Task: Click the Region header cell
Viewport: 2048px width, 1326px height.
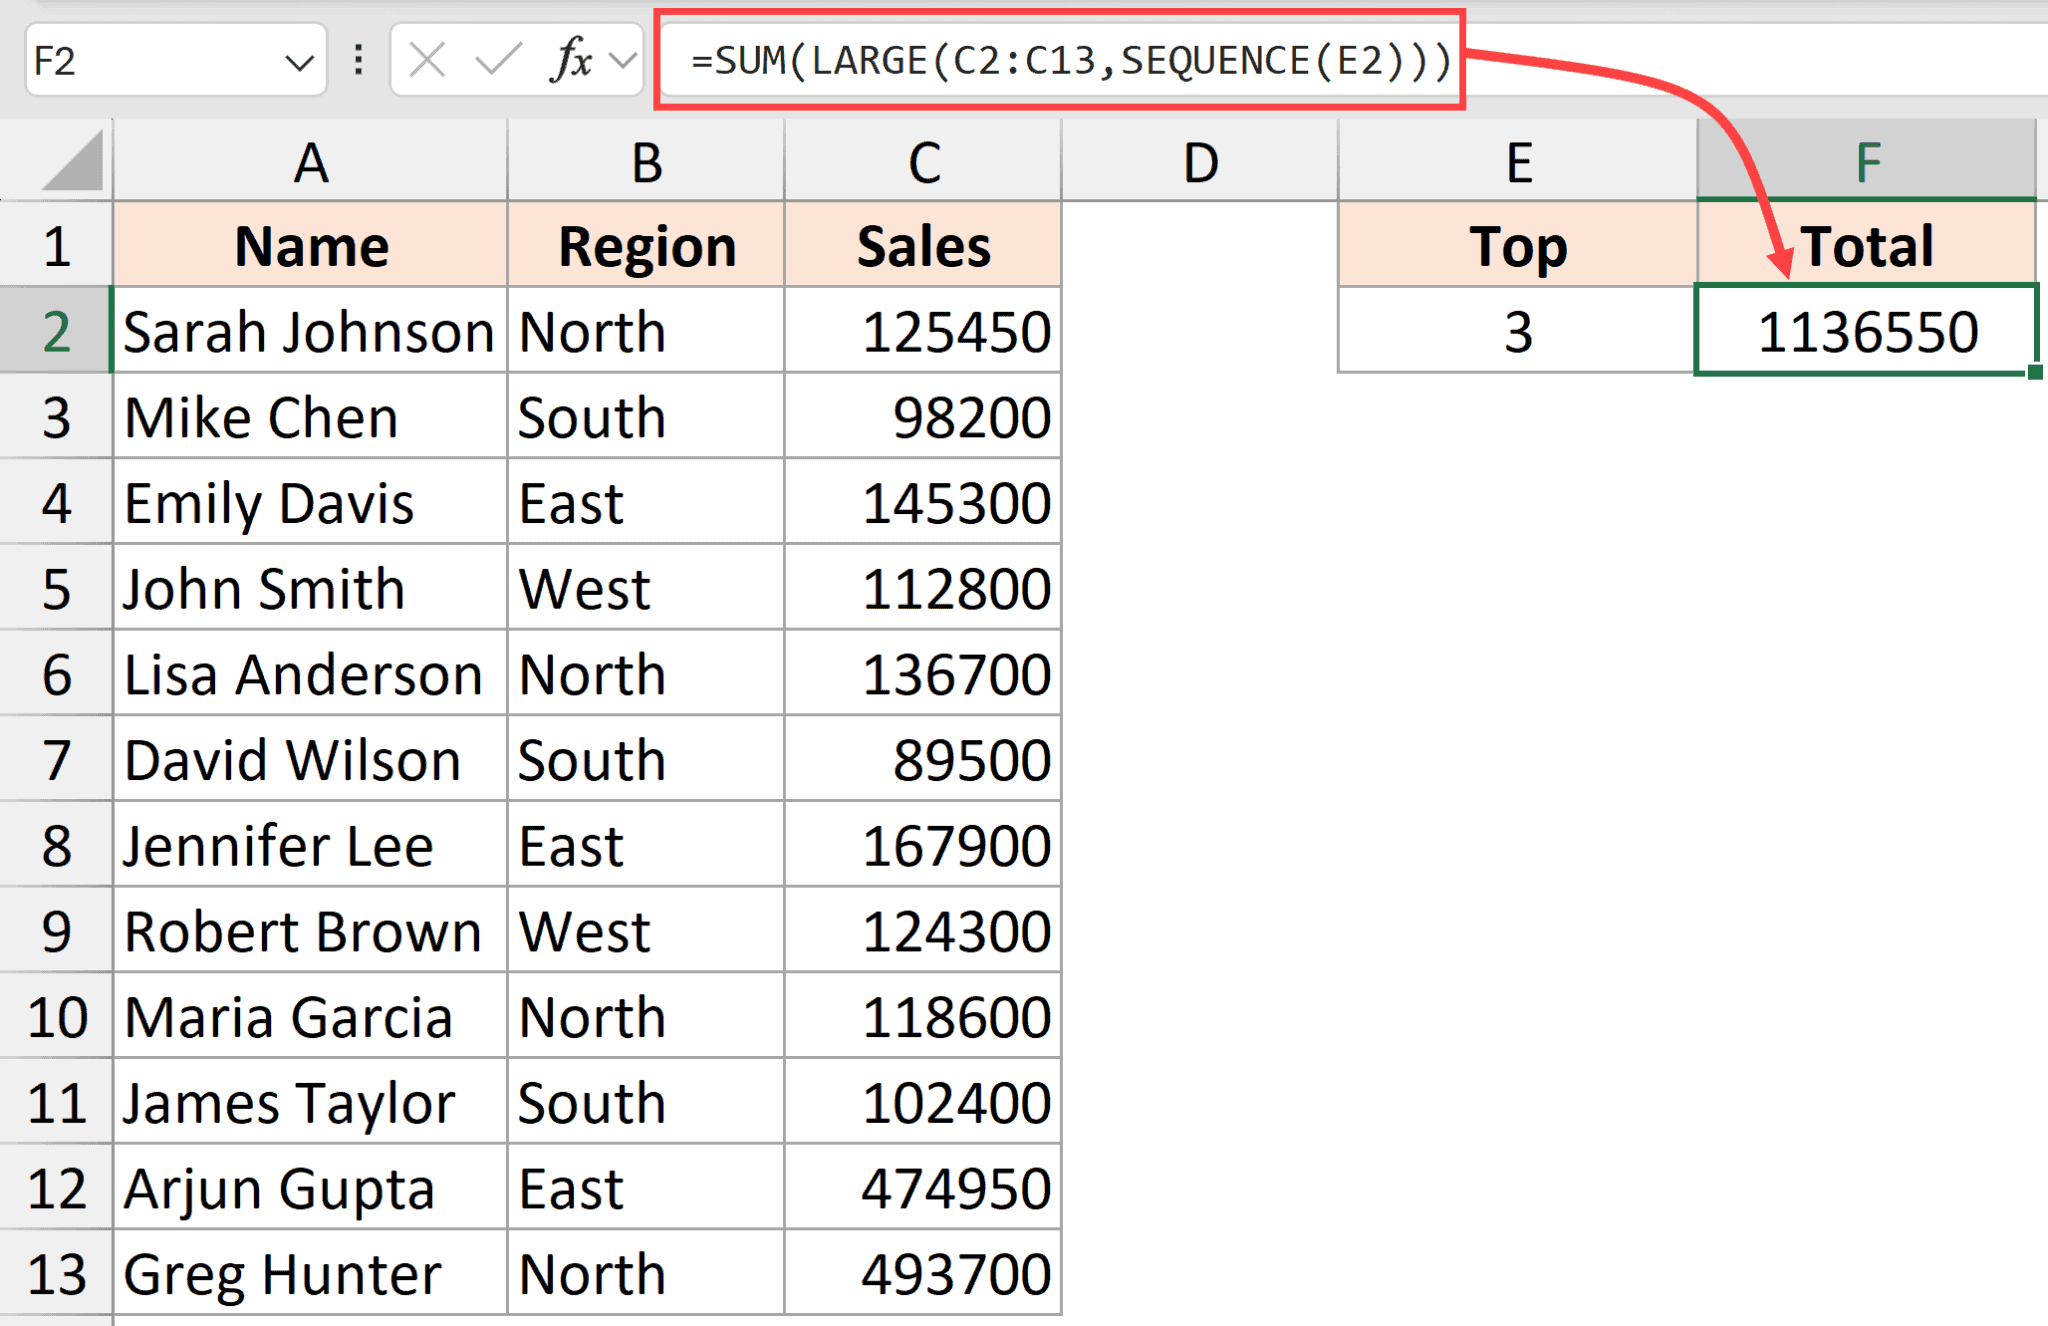Action: coord(646,246)
